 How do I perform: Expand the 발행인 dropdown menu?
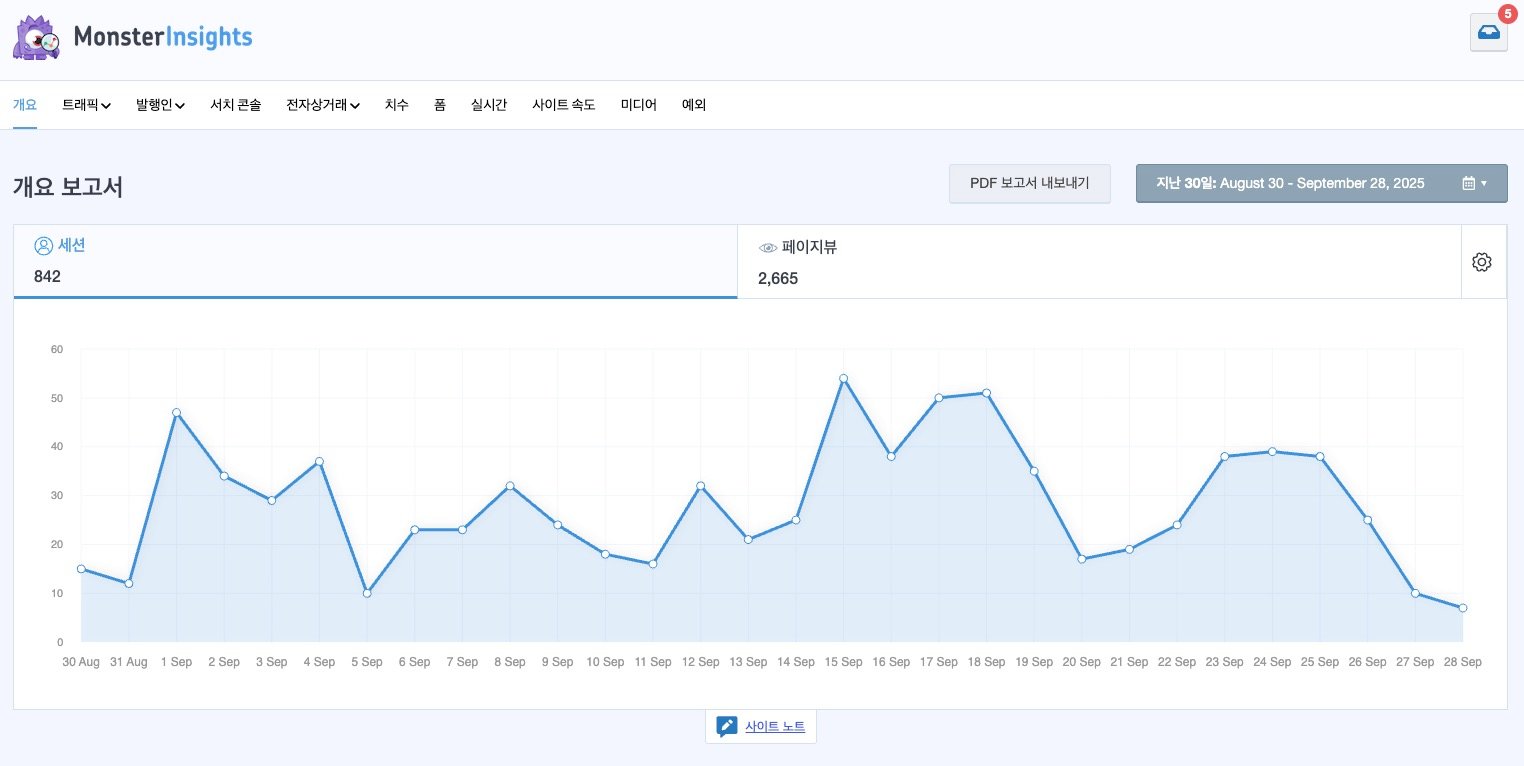160,105
